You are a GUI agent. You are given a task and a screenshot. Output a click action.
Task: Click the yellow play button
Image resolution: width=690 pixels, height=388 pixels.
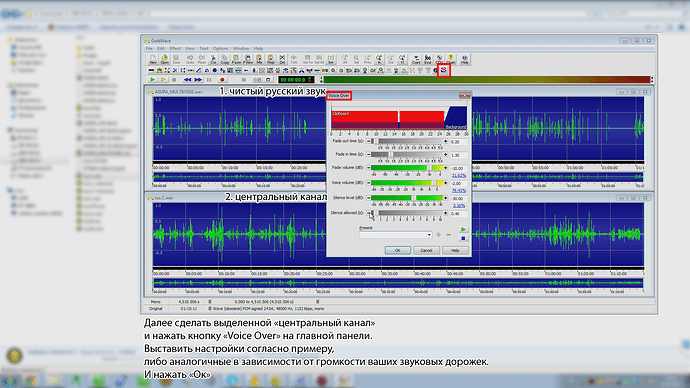coord(163,80)
